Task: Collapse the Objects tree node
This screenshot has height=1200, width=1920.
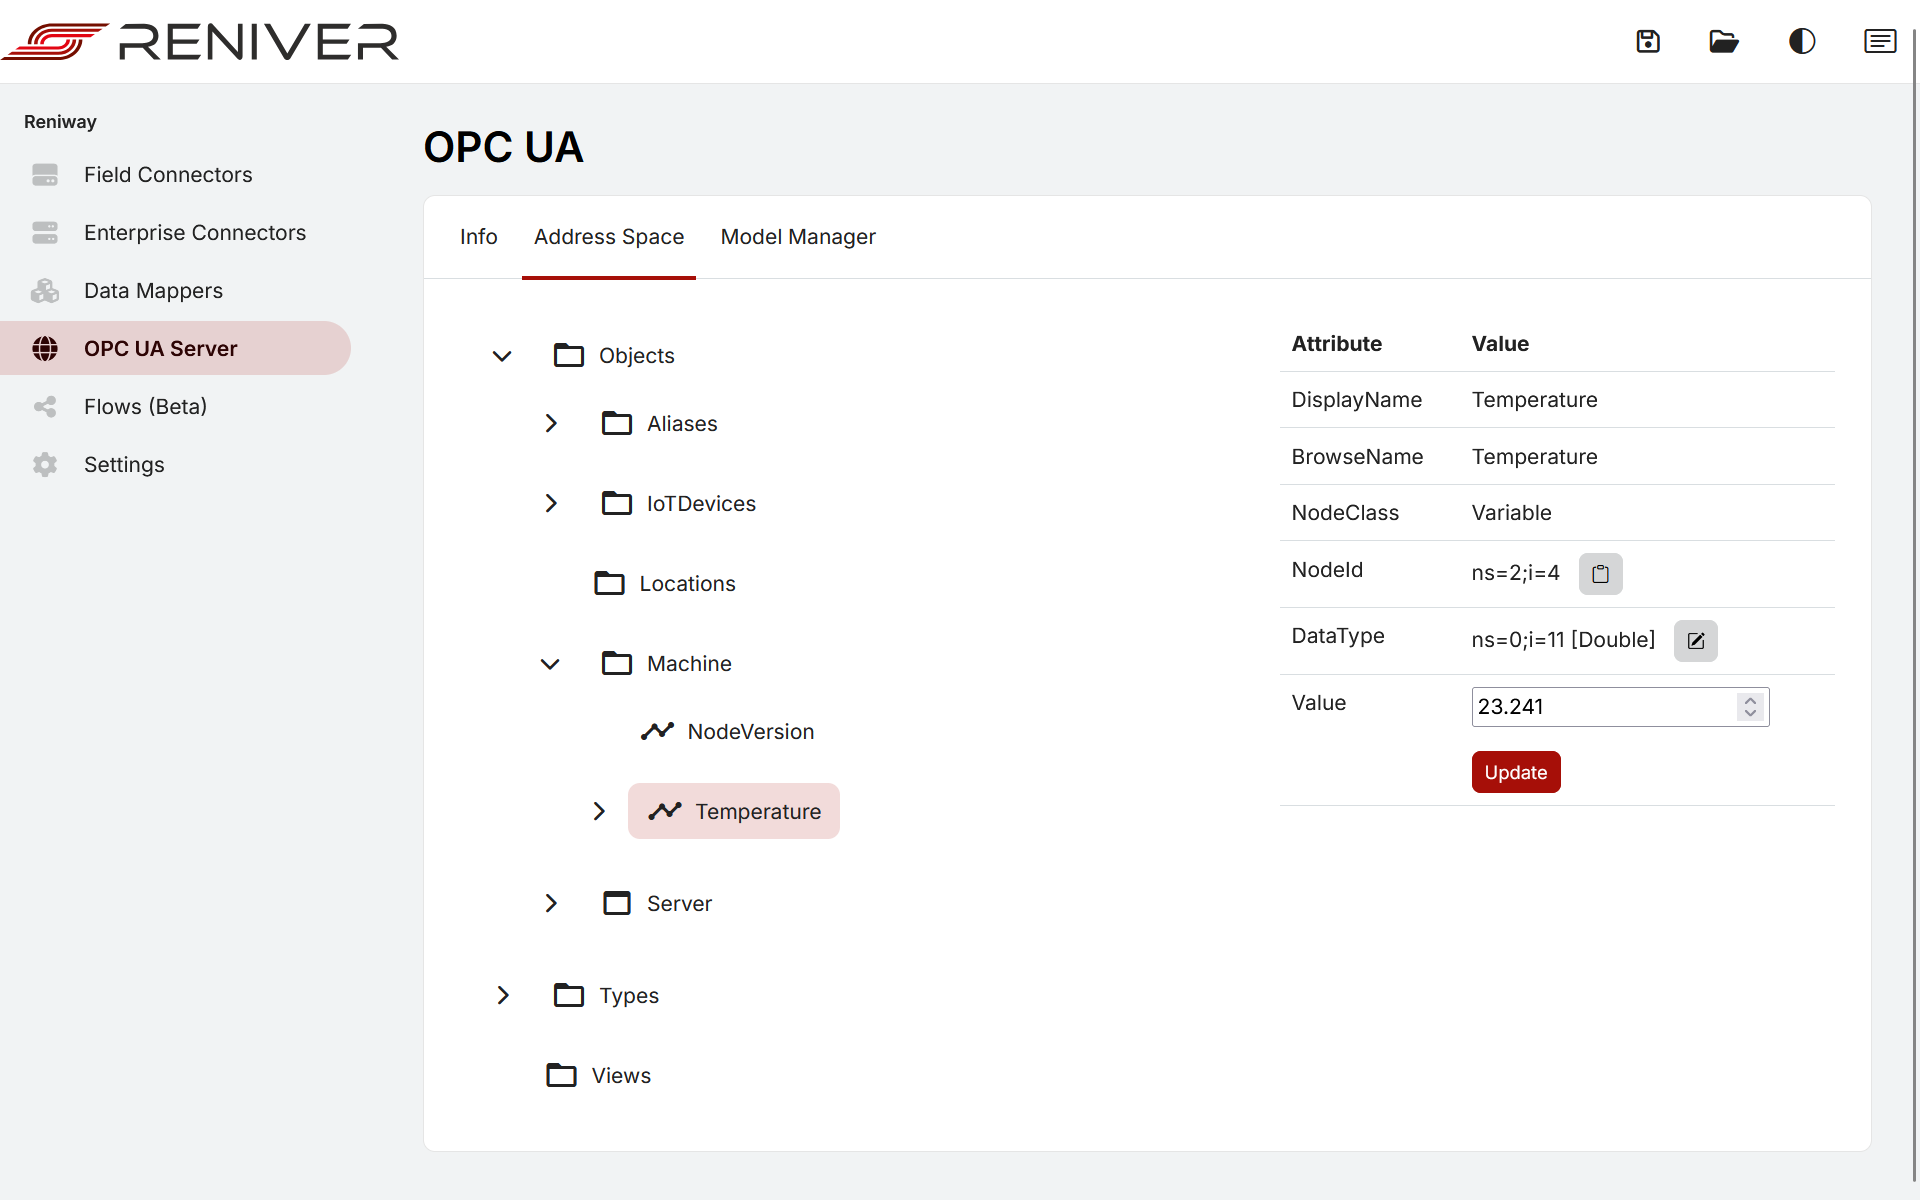Action: pyautogui.click(x=502, y=356)
